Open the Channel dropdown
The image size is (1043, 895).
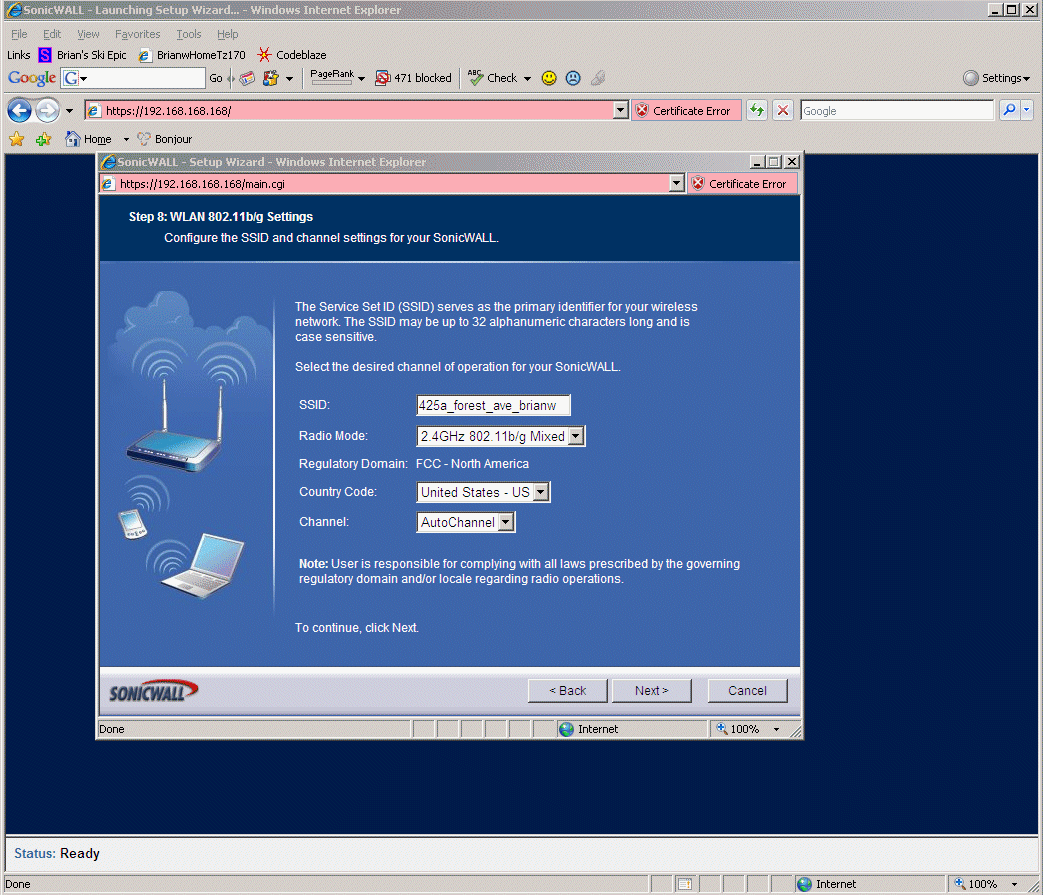[506, 522]
